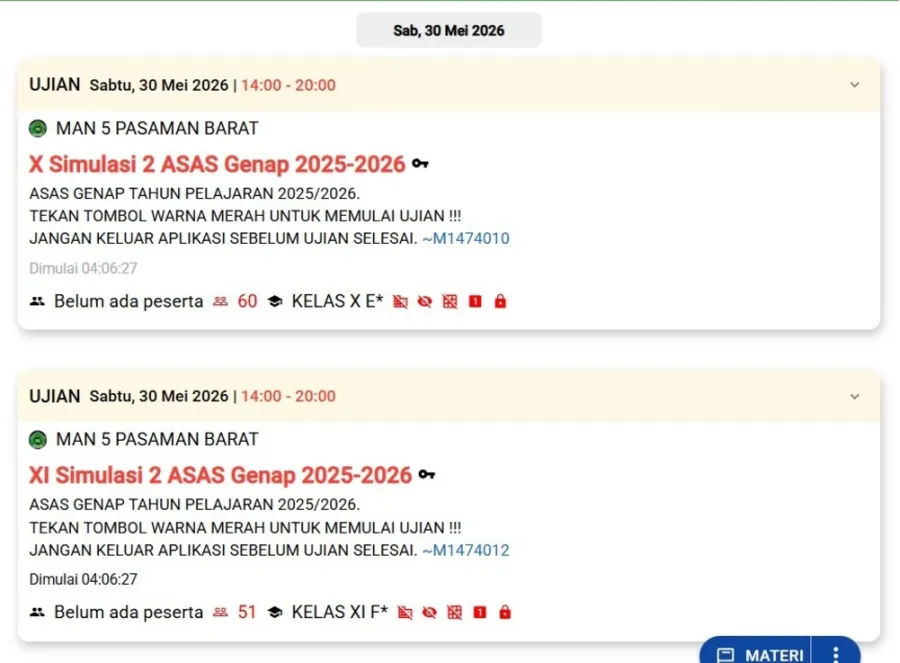
Task: Click 14:00 - 20:00 time in X exam header
Action: (x=288, y=85)
